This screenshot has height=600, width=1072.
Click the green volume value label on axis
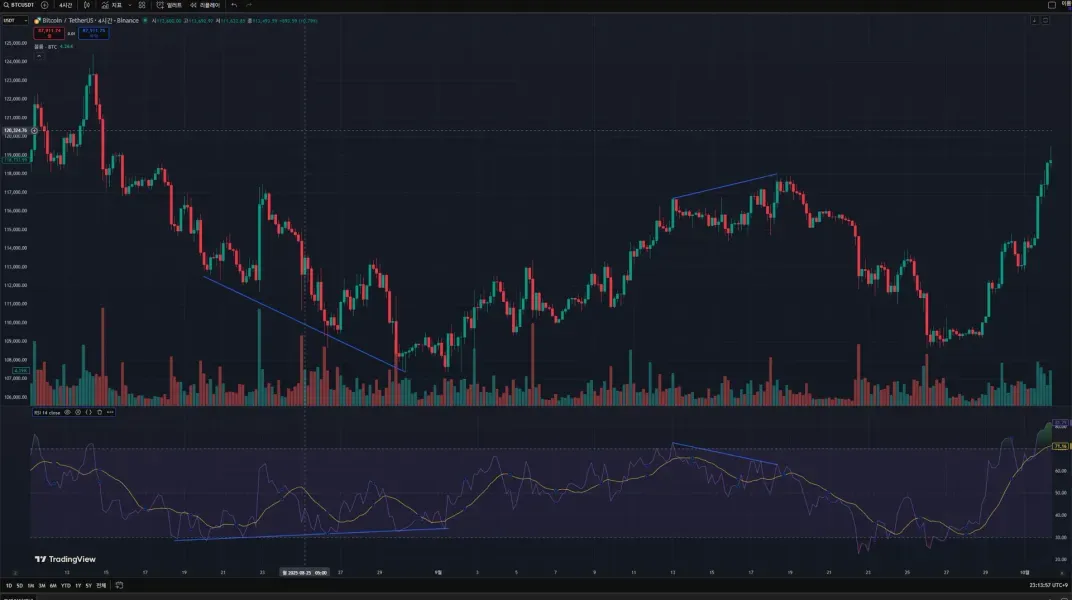point(21,370)
